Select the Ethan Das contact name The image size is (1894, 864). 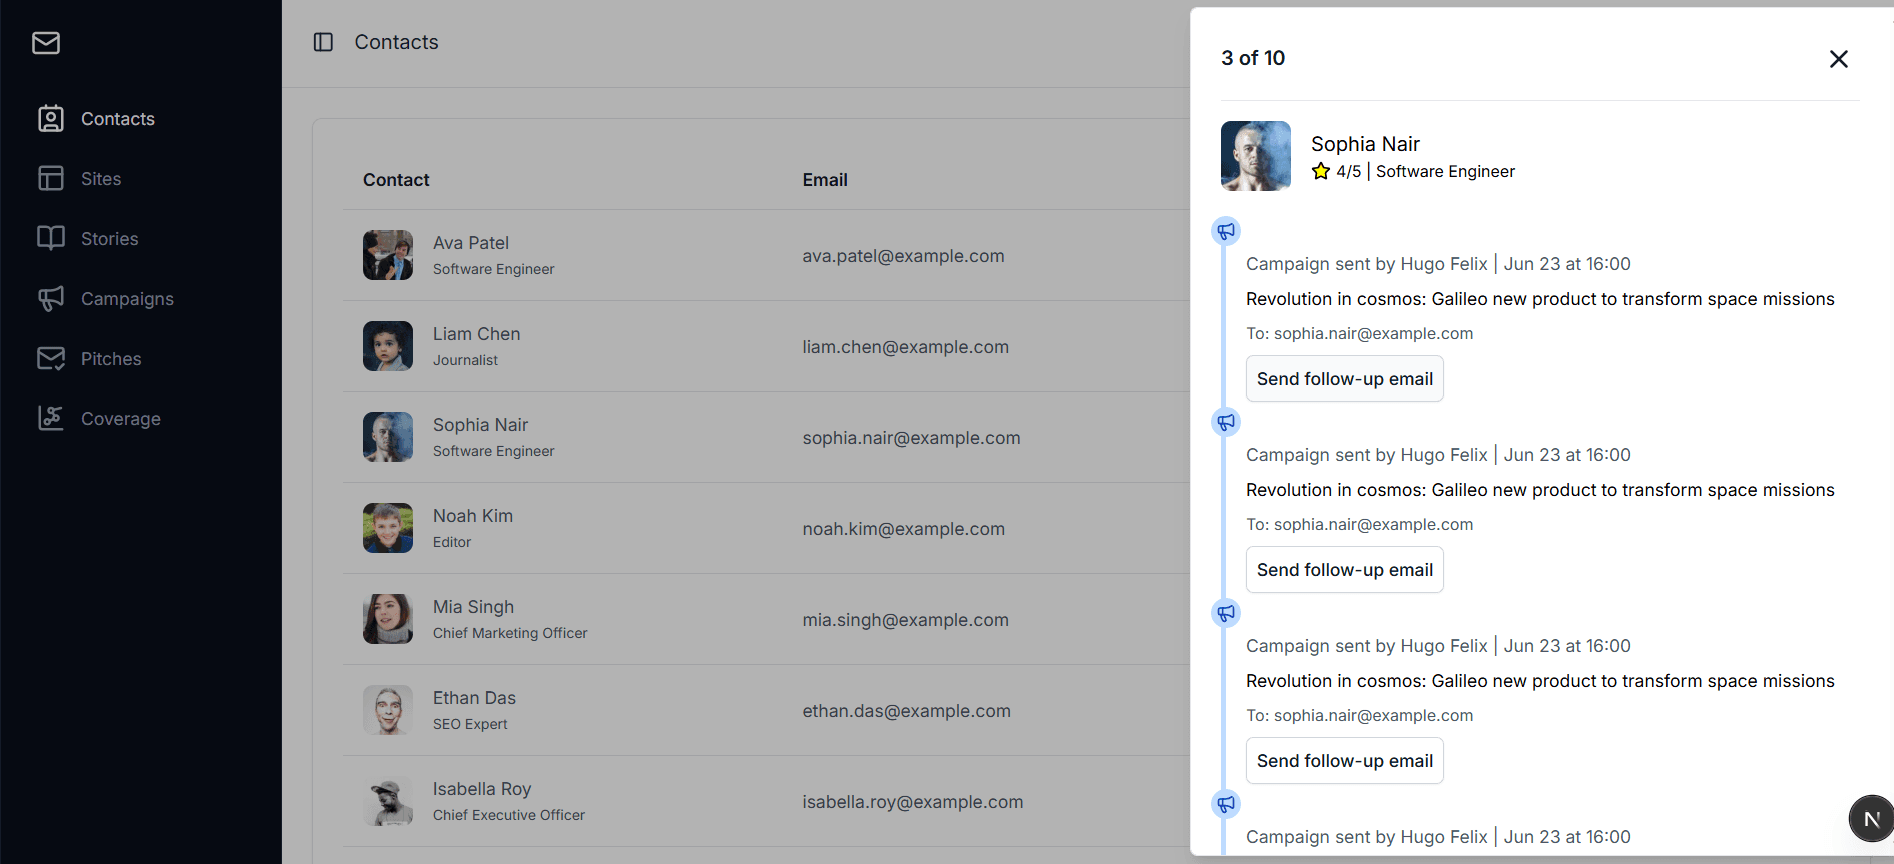[475, 698]
